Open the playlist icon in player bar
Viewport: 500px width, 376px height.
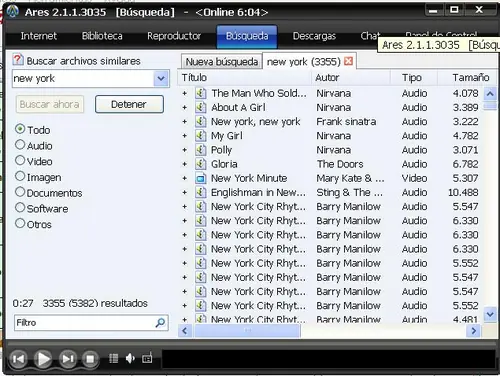(x=114, y=358)
